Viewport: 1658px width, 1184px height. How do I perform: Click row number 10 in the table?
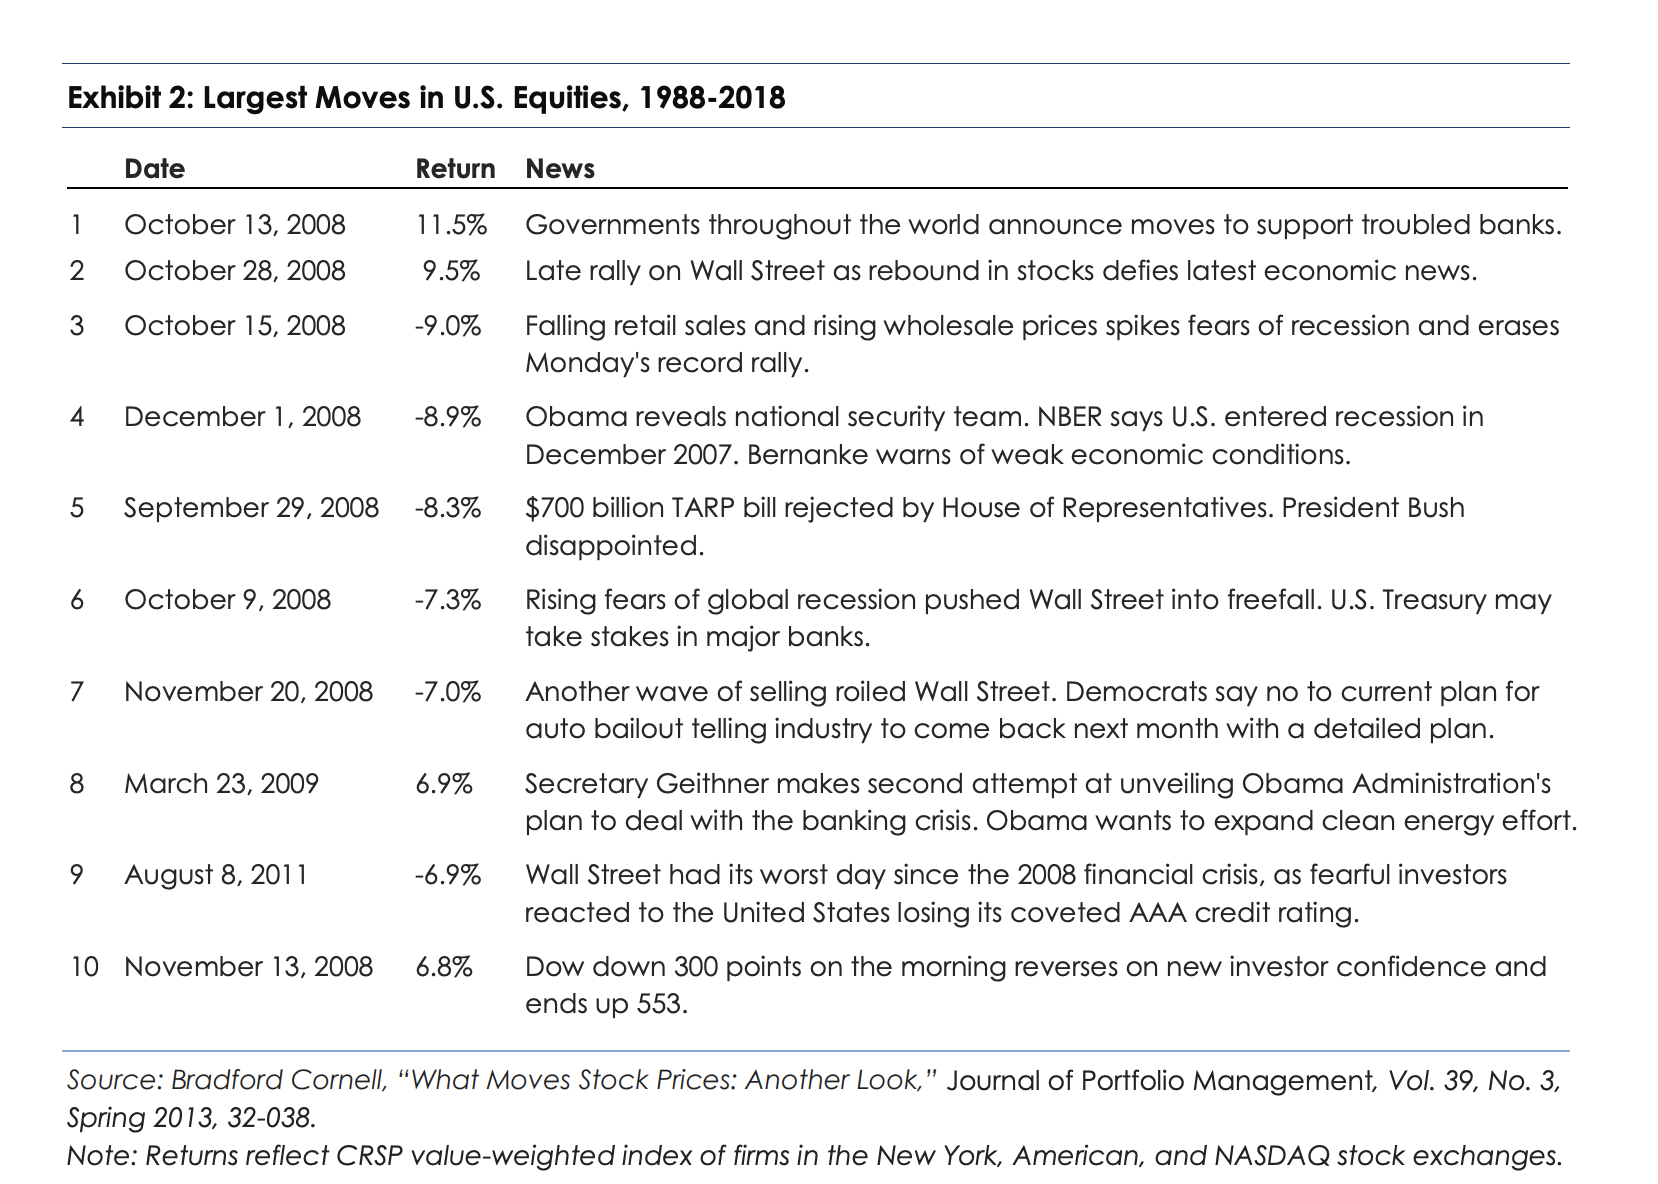pyautogui.click(x=84, y=967)
